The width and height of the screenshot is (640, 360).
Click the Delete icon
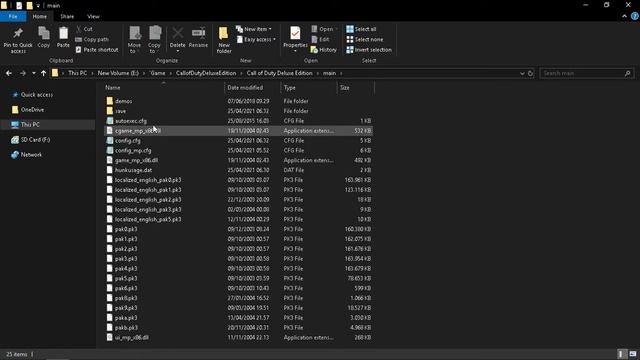[178, 33]
